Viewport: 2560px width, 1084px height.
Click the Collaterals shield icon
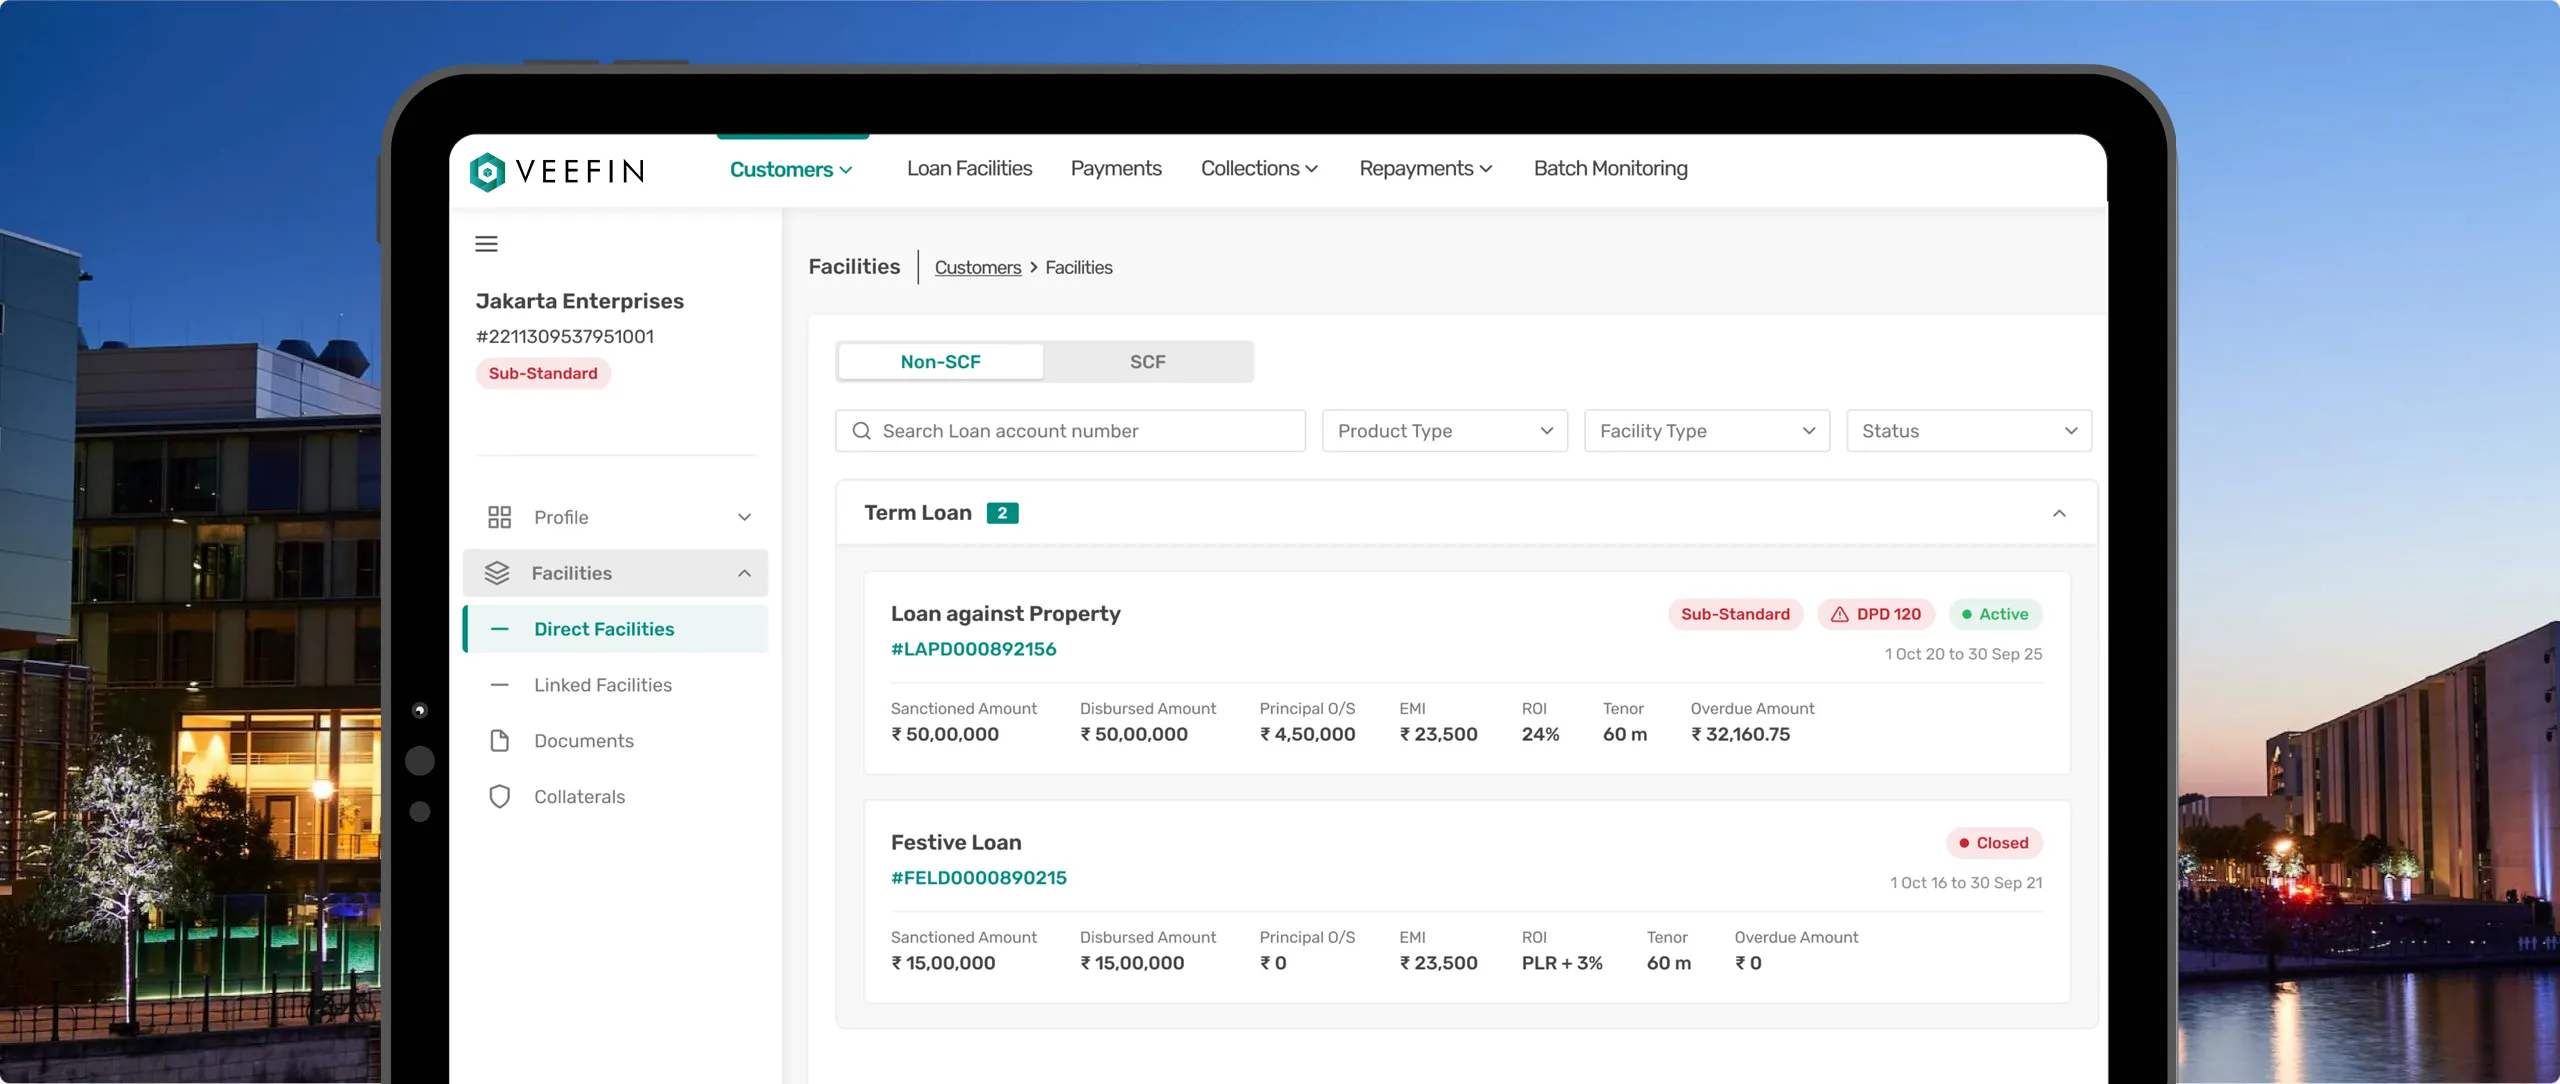pos(499,797)
